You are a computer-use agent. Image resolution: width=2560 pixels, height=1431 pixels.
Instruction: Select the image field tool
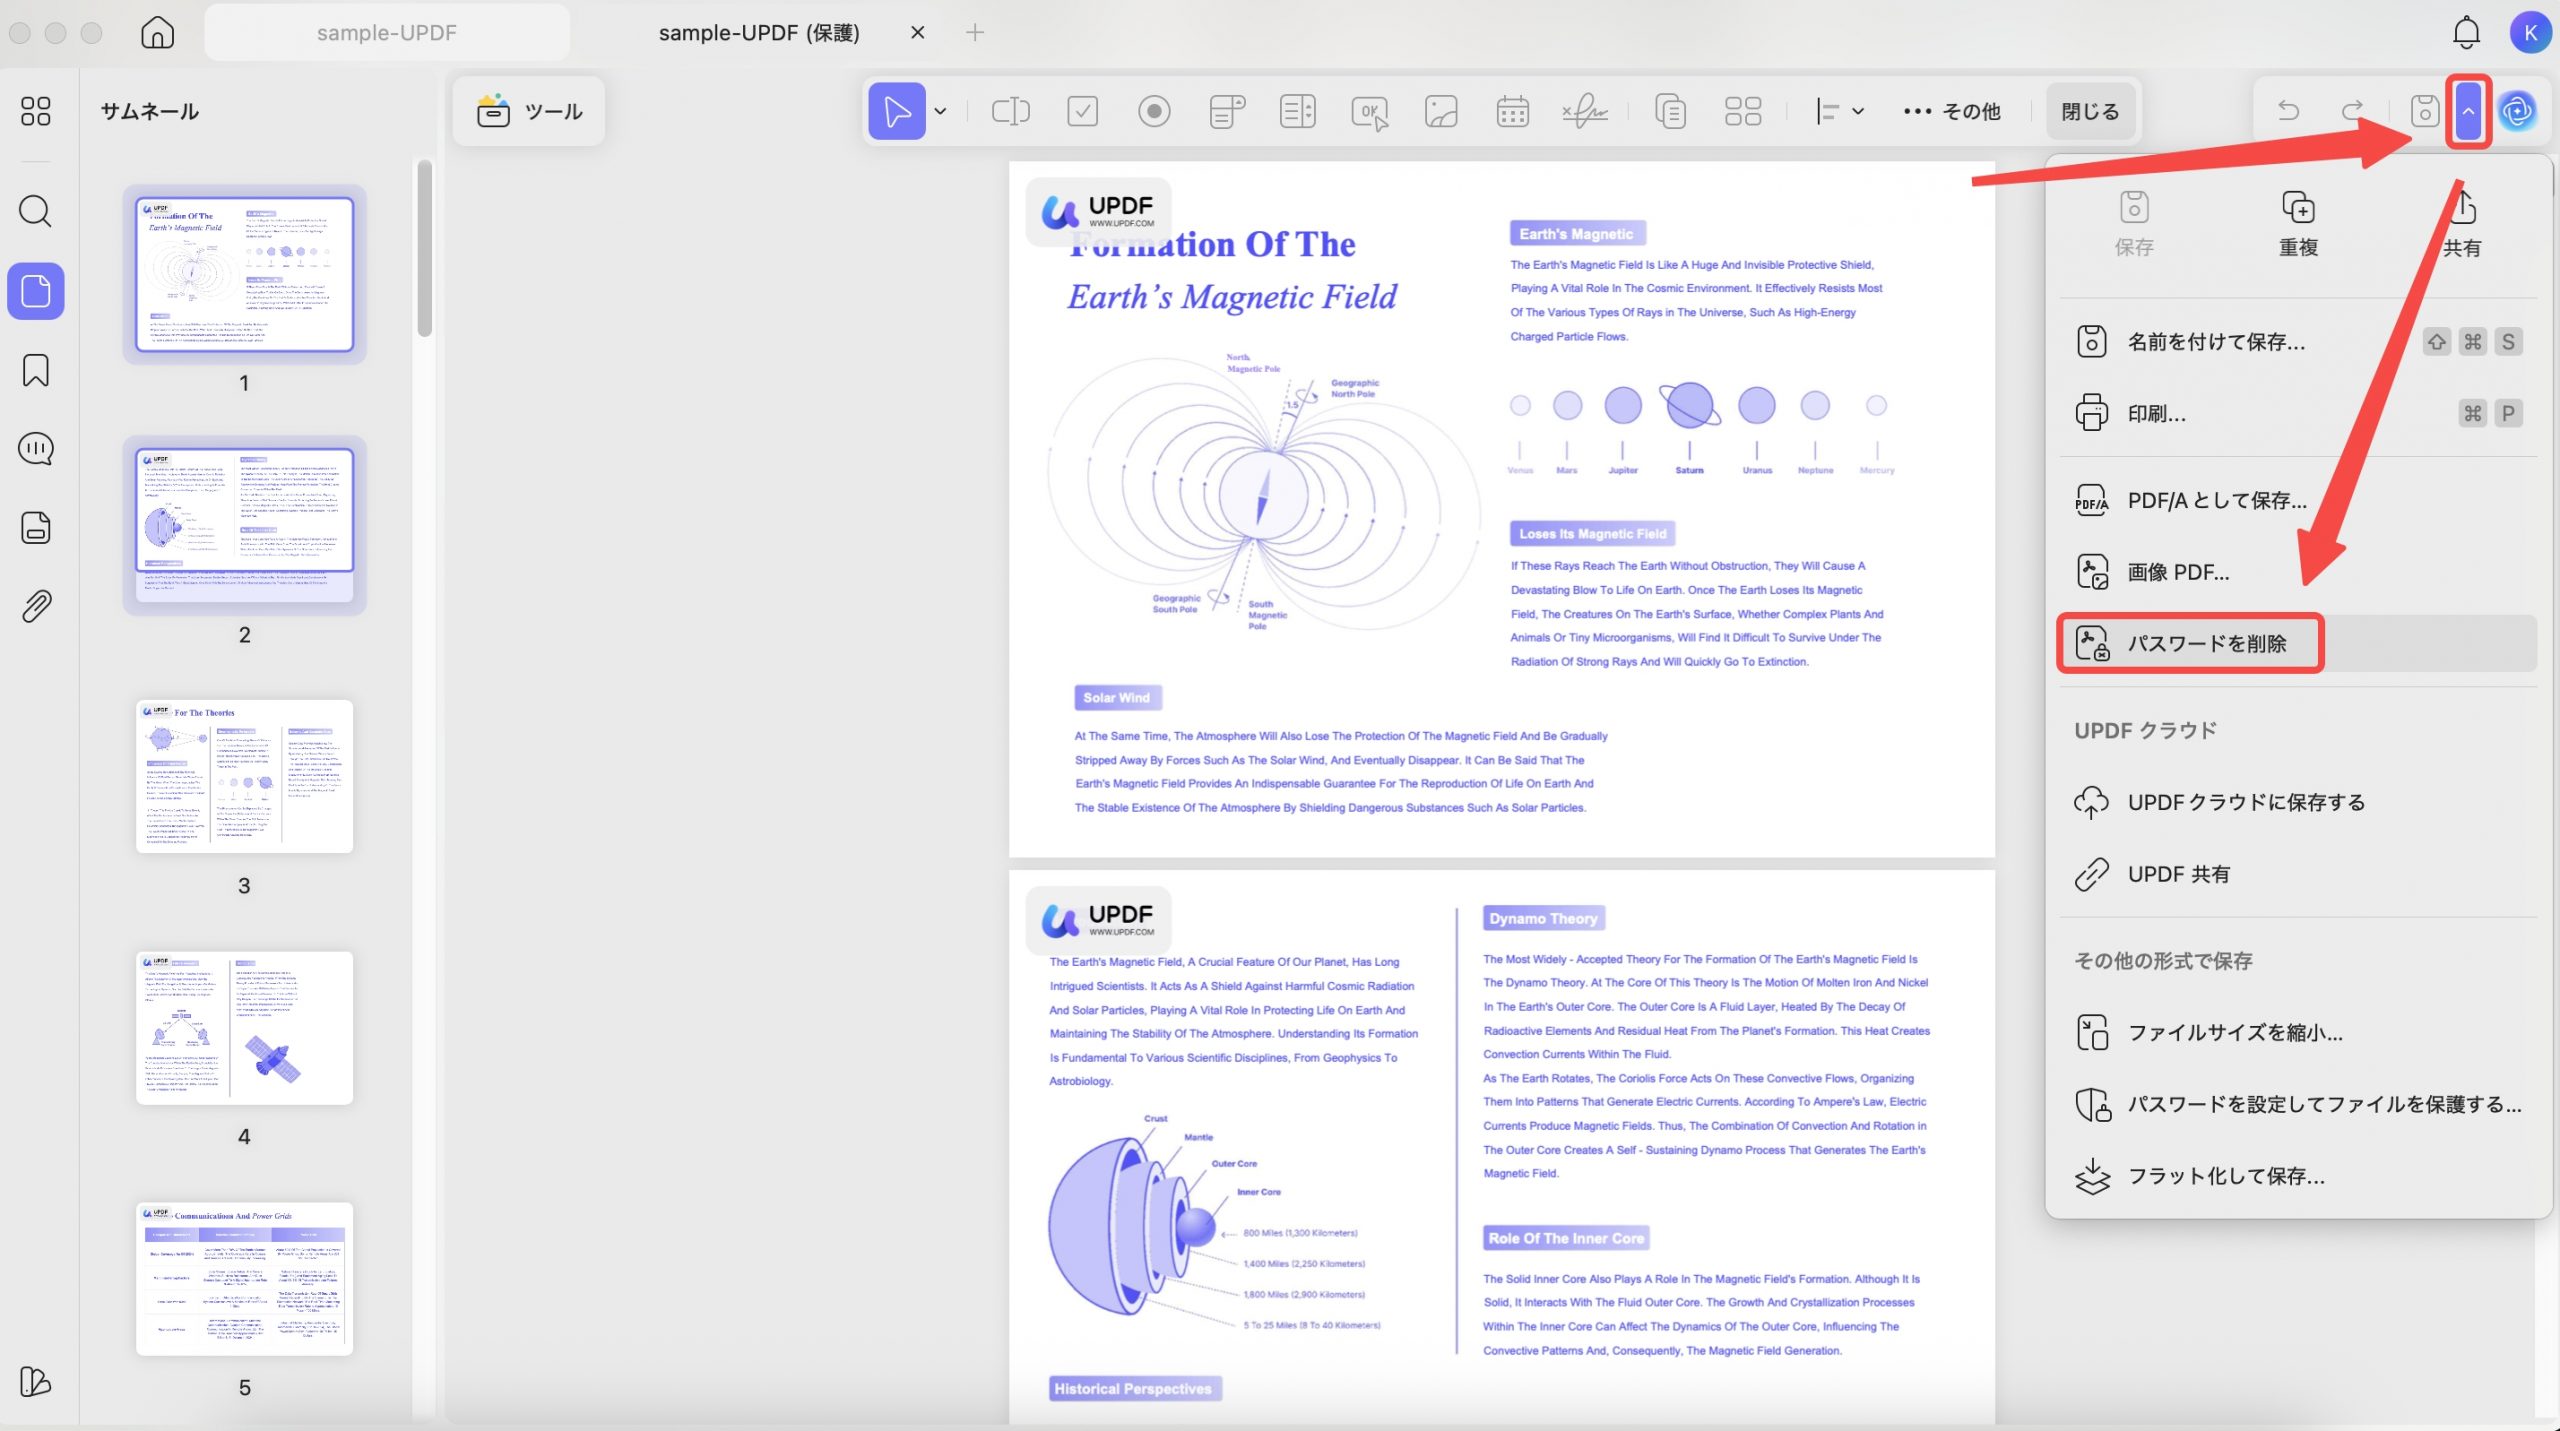coord(1441,111)
